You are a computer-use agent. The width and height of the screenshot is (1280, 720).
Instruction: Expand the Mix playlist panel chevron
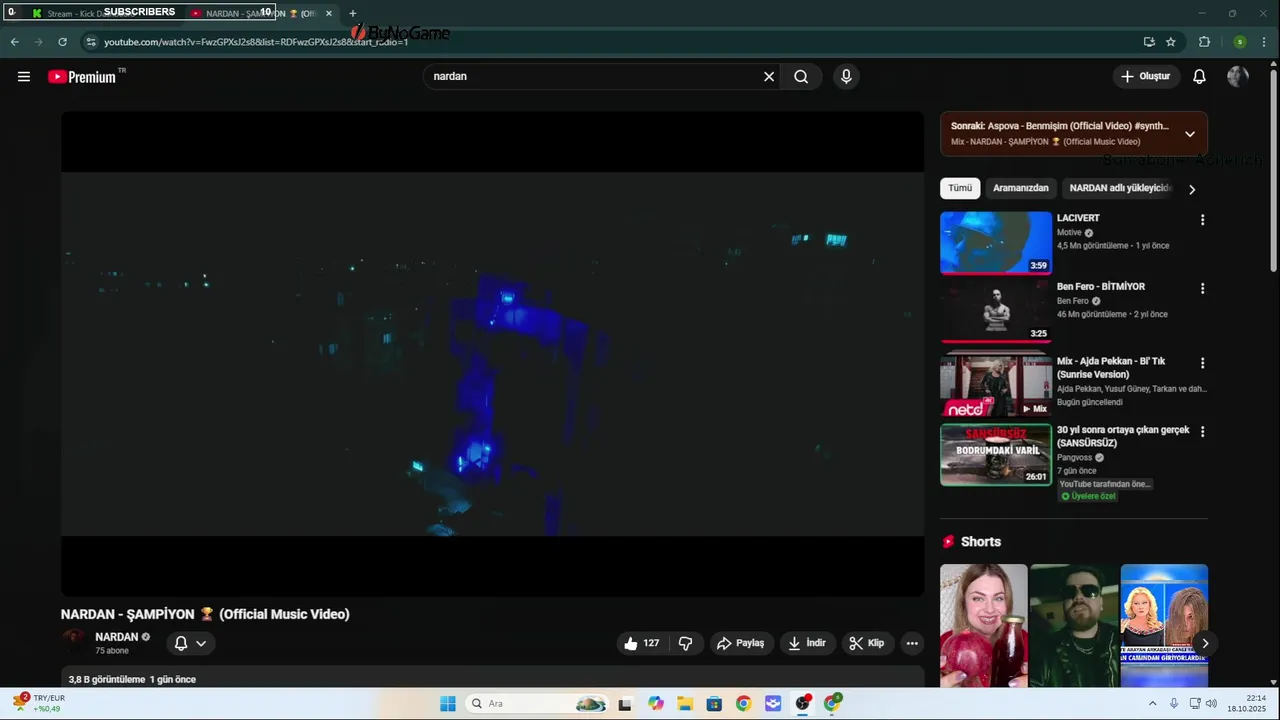tap(1190, 134)
